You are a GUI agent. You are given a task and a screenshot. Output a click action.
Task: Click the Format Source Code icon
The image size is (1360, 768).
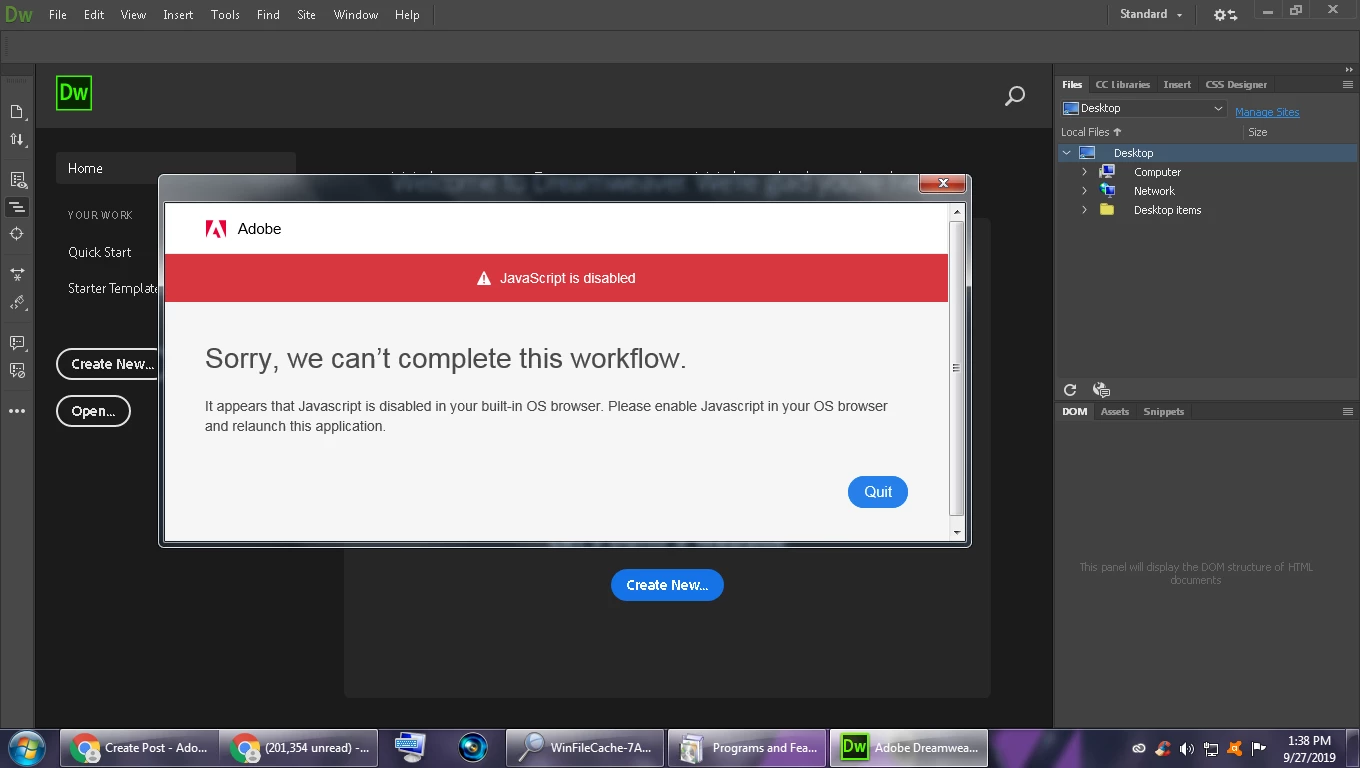pyautogui.click(x=17, y=303)
